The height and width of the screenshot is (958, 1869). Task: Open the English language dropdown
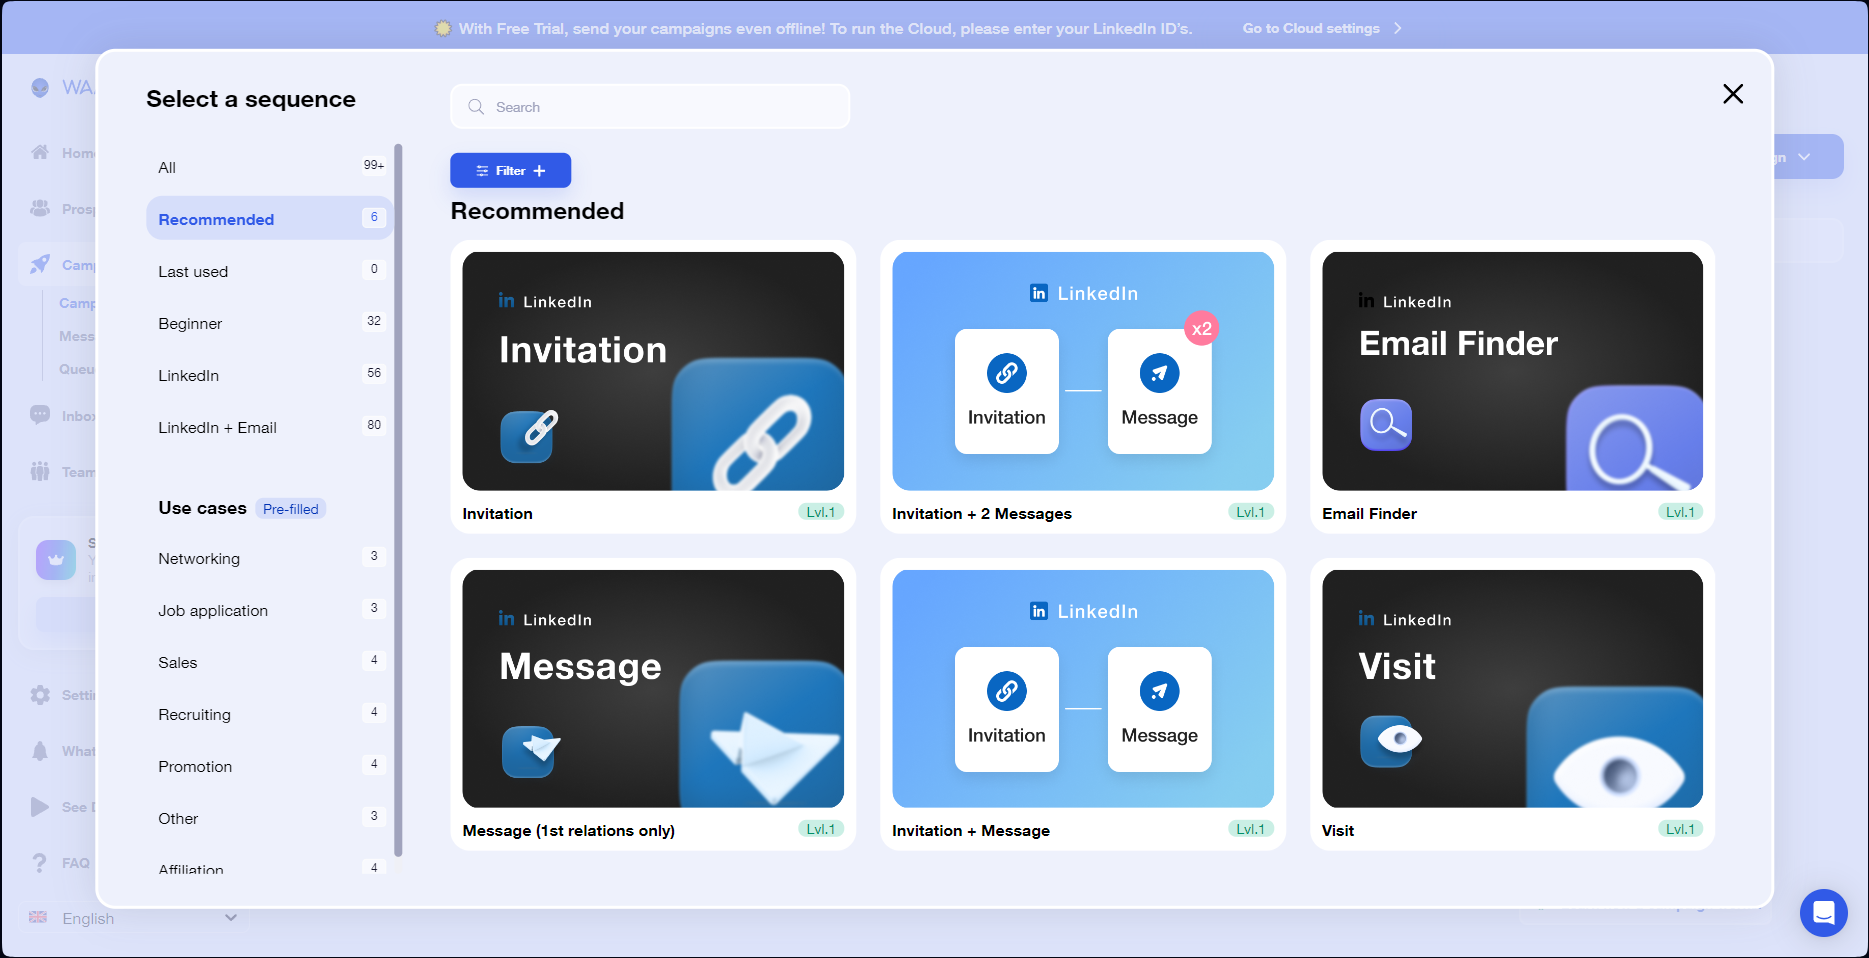(135, 918)
